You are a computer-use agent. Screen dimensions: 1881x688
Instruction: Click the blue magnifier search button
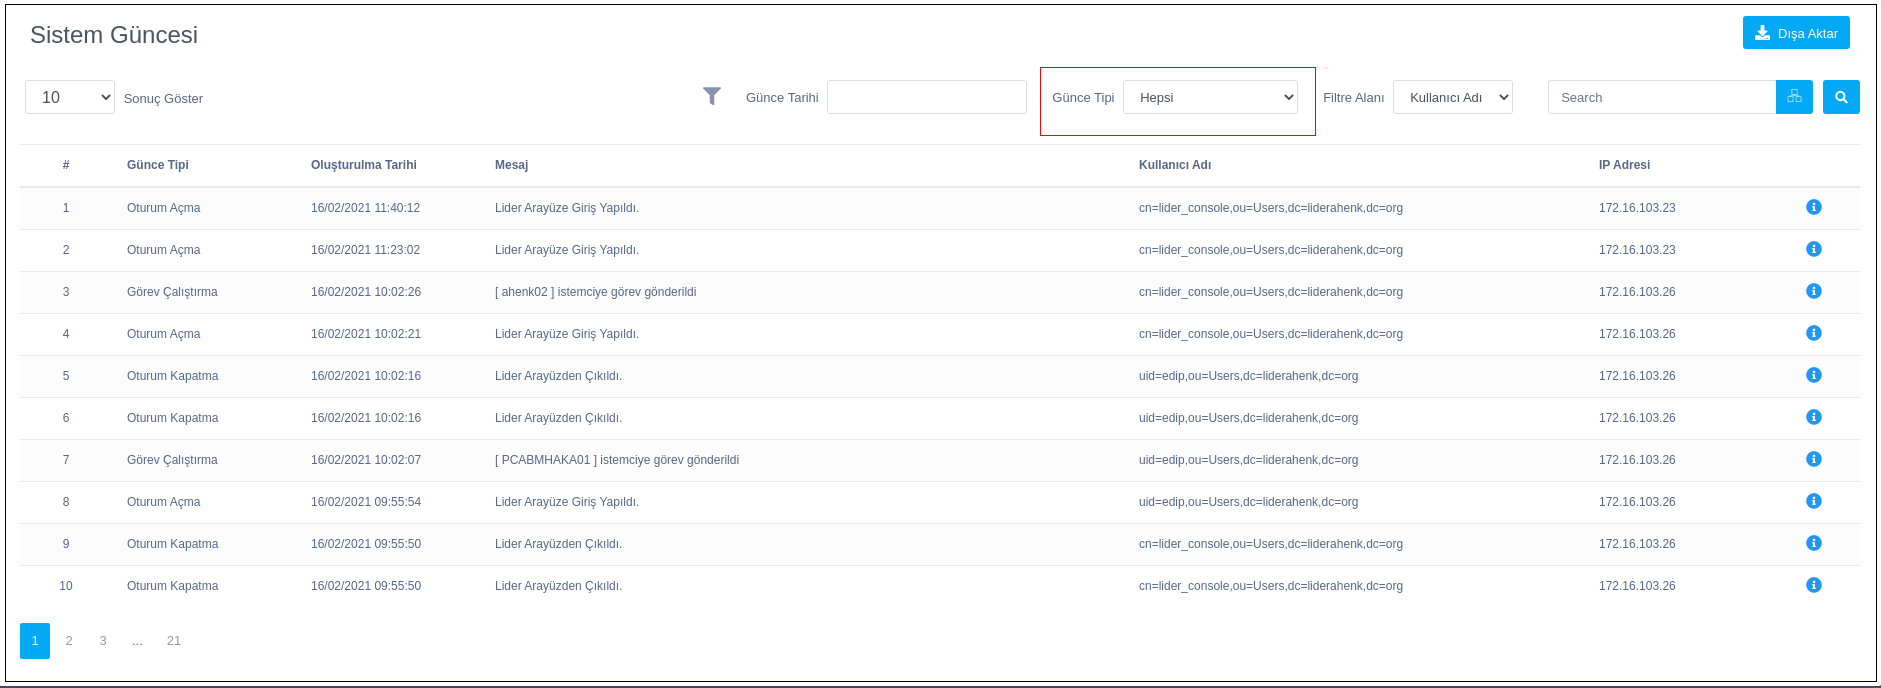1840,97
